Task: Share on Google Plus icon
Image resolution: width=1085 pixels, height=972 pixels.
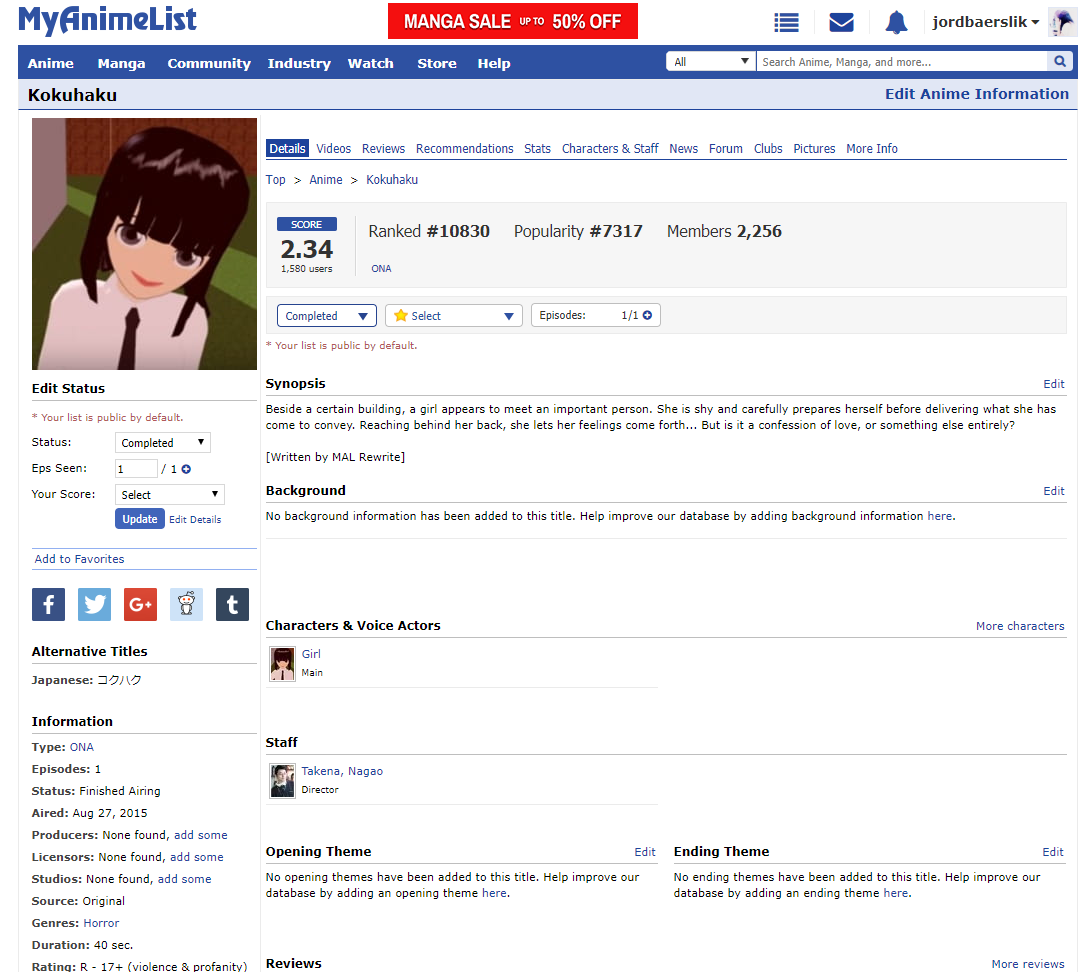Action: [140, 604]
